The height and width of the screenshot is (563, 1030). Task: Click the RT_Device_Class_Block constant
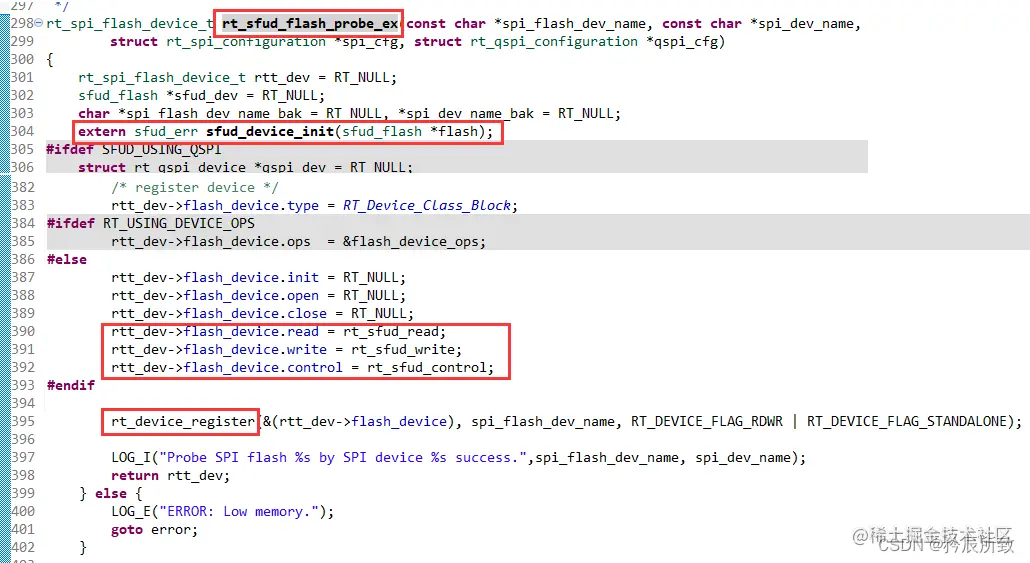point(426,206)
